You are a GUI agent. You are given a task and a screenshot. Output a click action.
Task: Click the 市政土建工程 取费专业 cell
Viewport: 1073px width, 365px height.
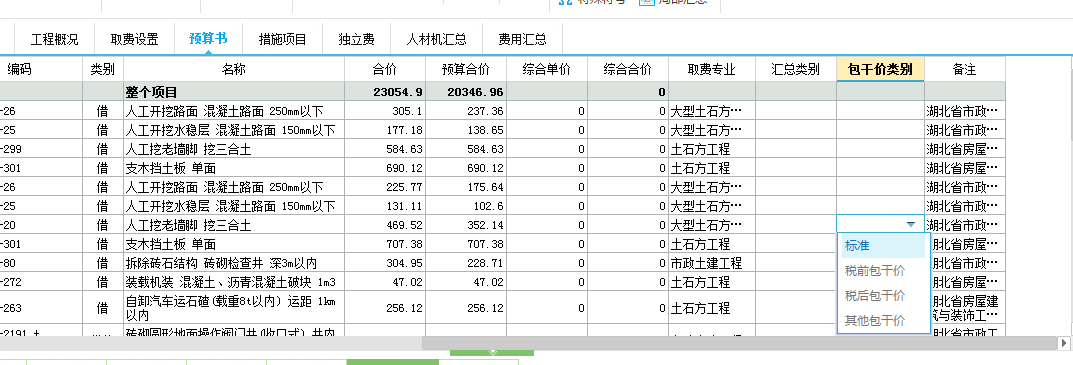tap(712, 263)
